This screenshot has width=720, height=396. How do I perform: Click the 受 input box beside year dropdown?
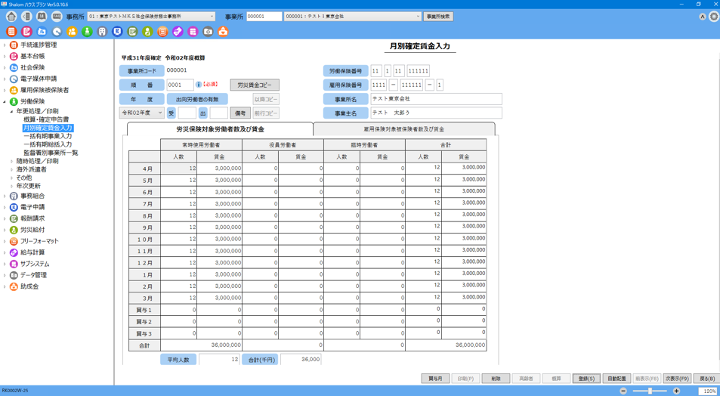[x=187, y=113]
